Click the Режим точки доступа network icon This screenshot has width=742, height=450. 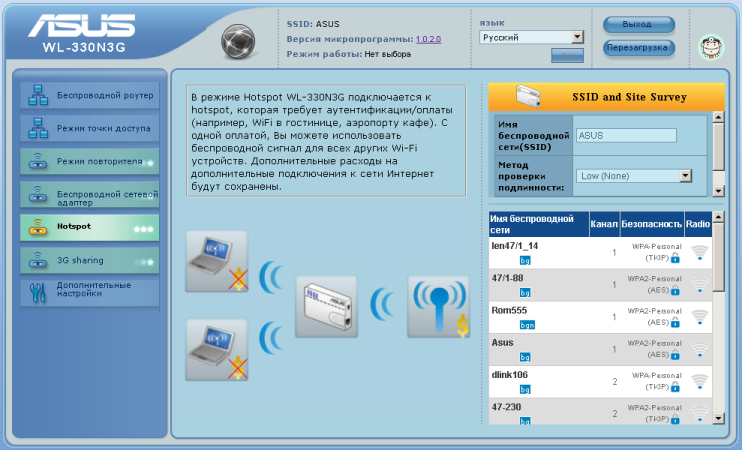(x=38, y=128)
